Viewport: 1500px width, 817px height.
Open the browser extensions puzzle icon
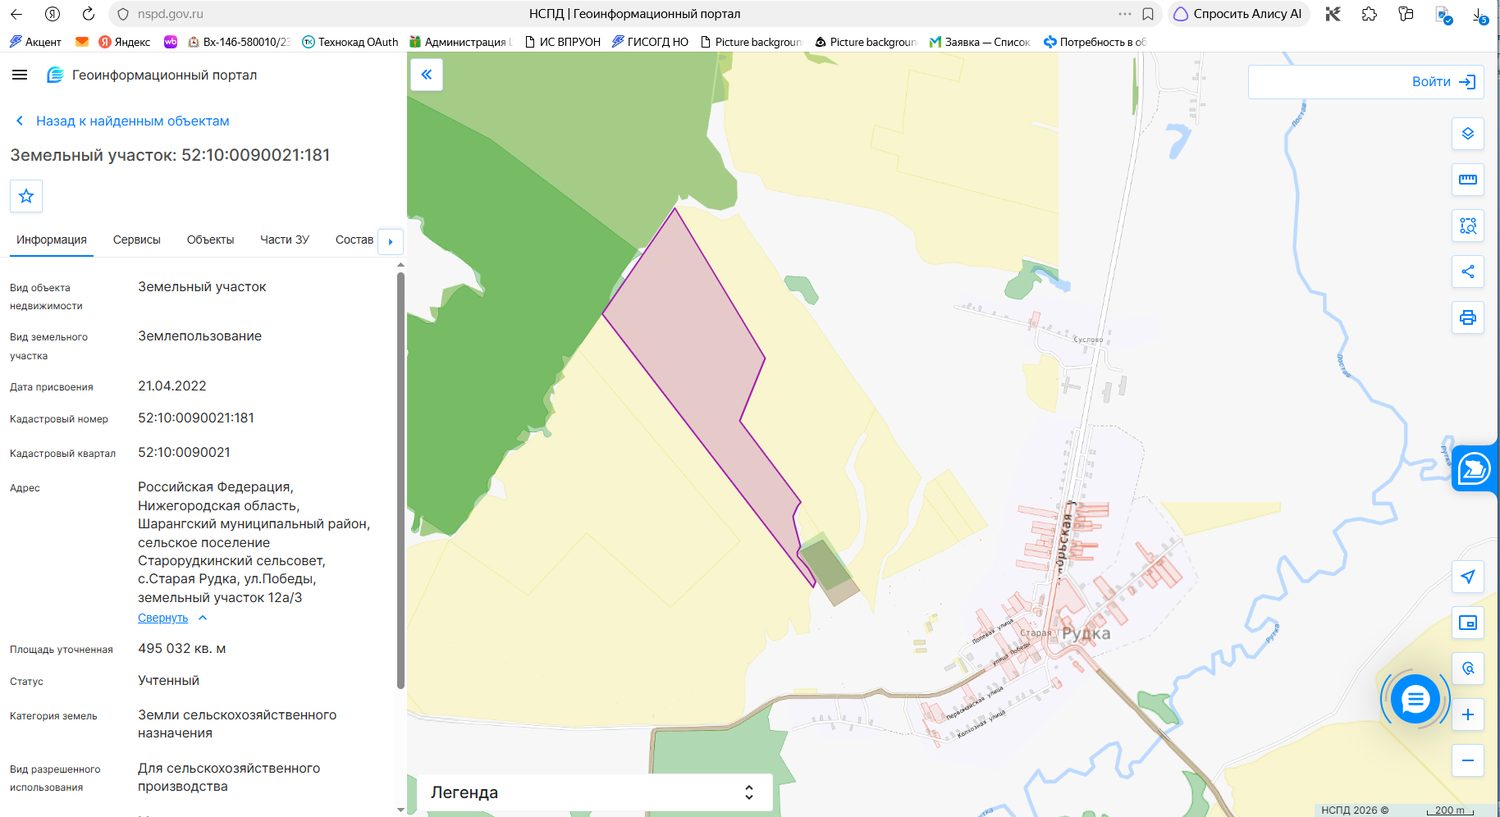(1369, 14)
